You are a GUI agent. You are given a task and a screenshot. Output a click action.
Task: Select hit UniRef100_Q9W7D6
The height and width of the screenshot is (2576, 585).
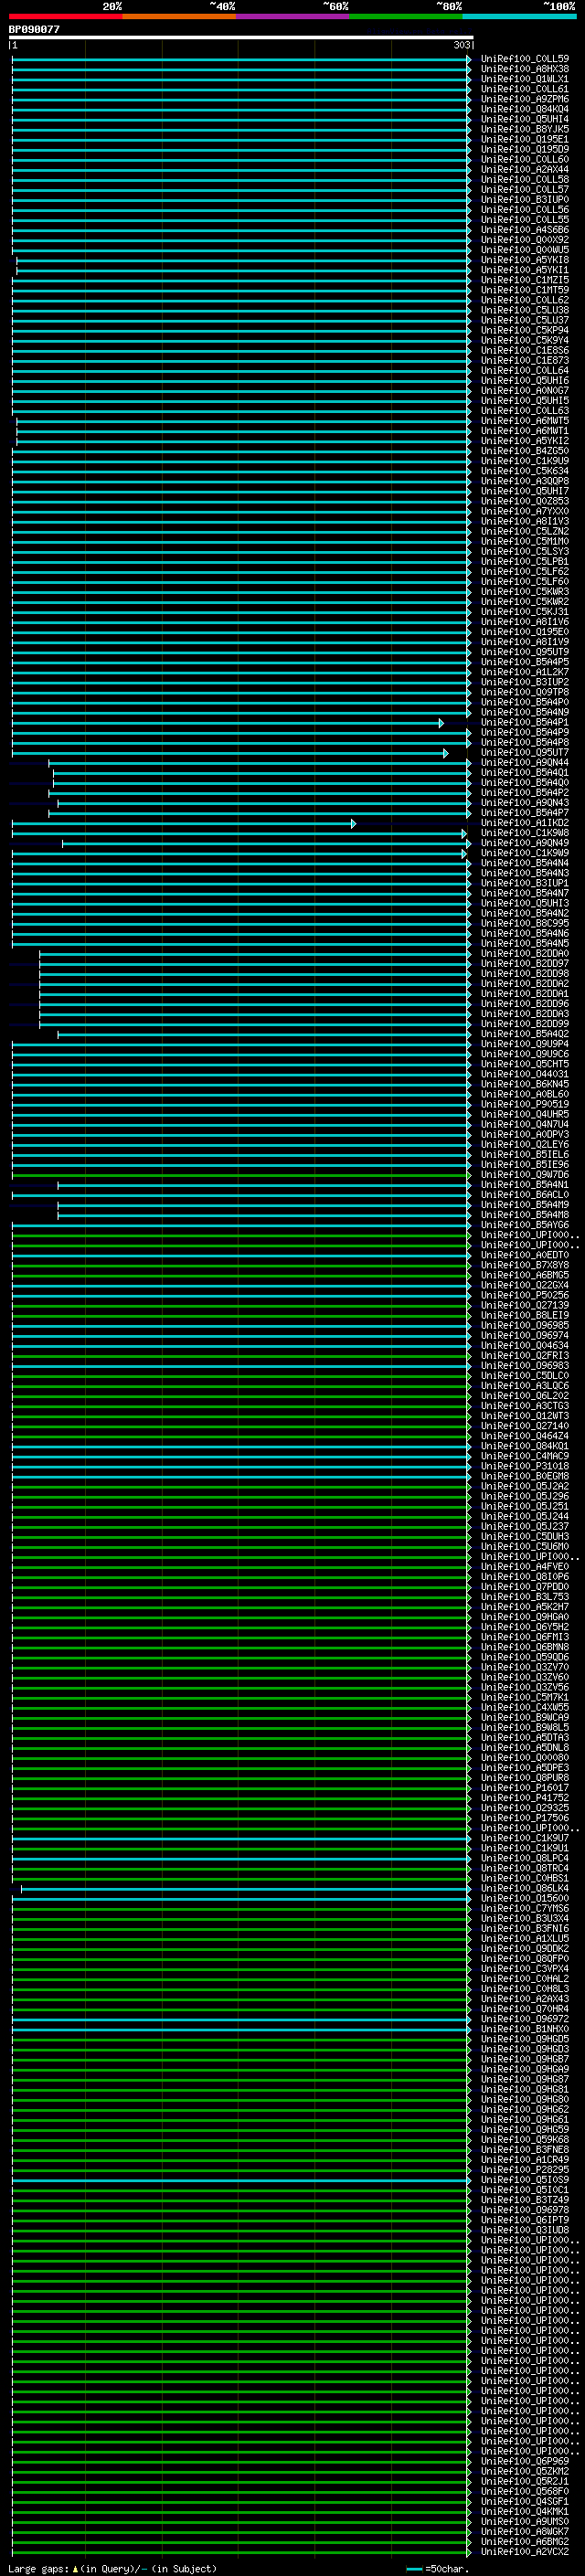(524, 1175)
